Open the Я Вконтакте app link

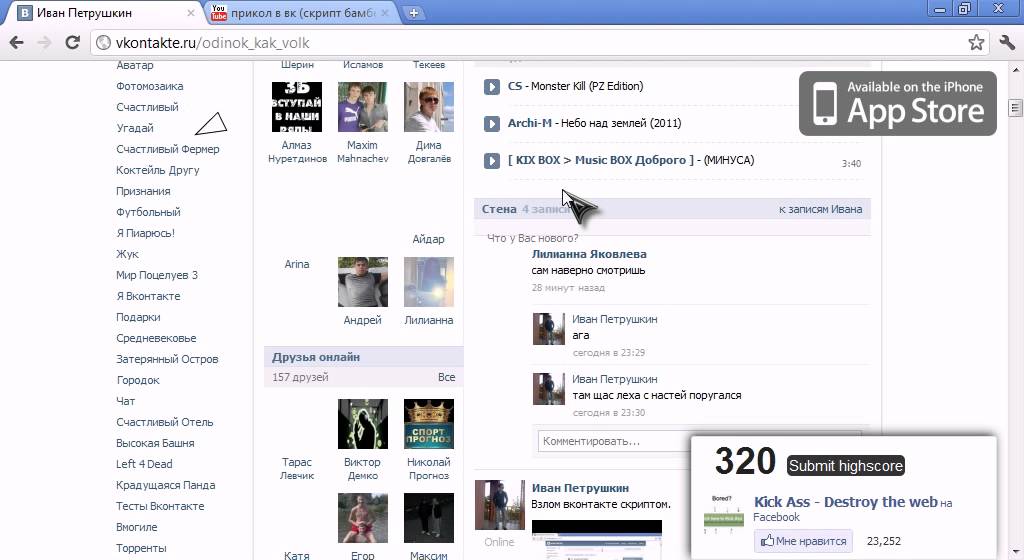coord(148,296)
